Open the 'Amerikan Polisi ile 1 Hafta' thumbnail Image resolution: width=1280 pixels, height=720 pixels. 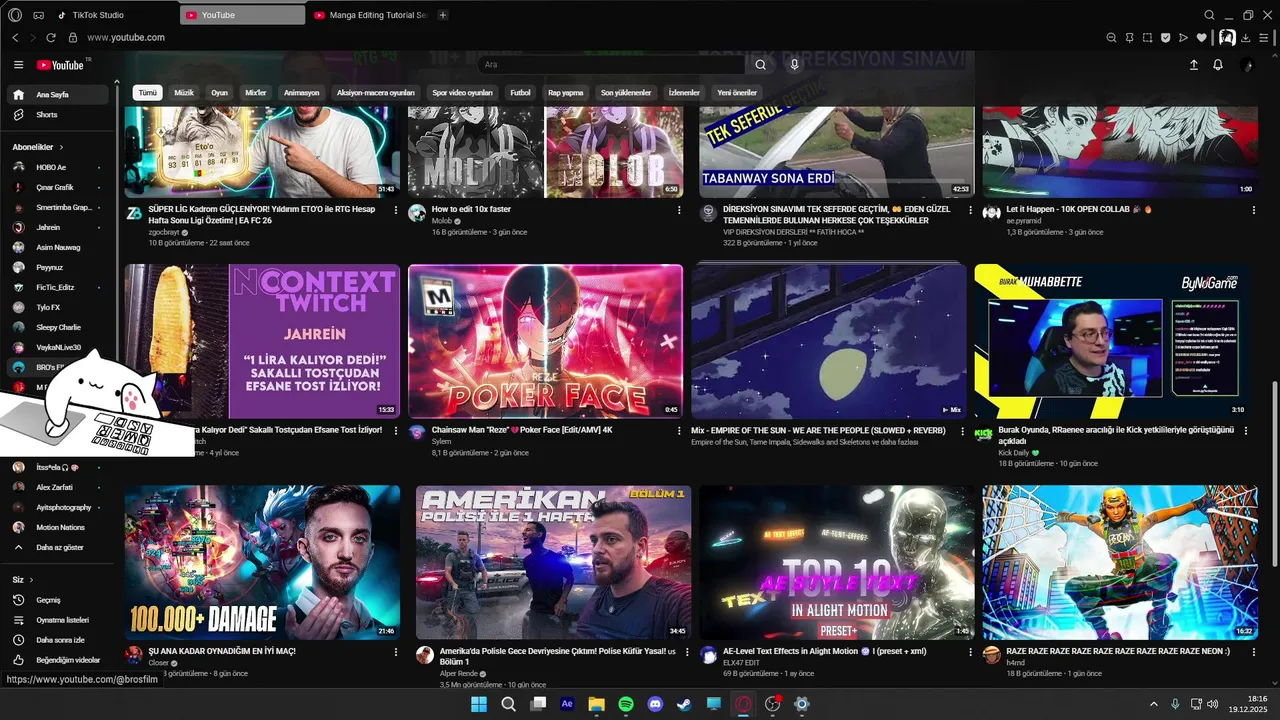tap(553, 563)
